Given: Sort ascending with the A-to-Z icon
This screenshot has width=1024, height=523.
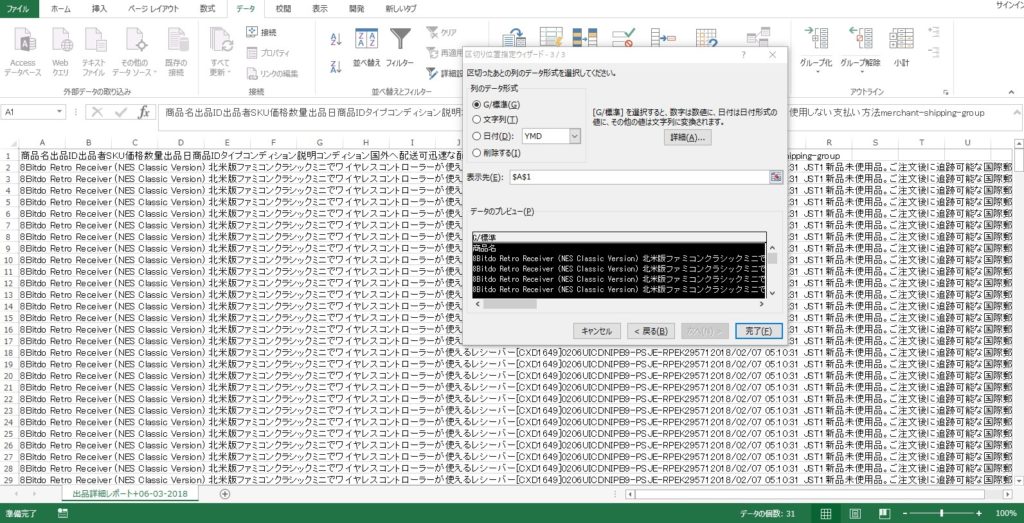Looking at the screenshot, I should tap(336, 39).
